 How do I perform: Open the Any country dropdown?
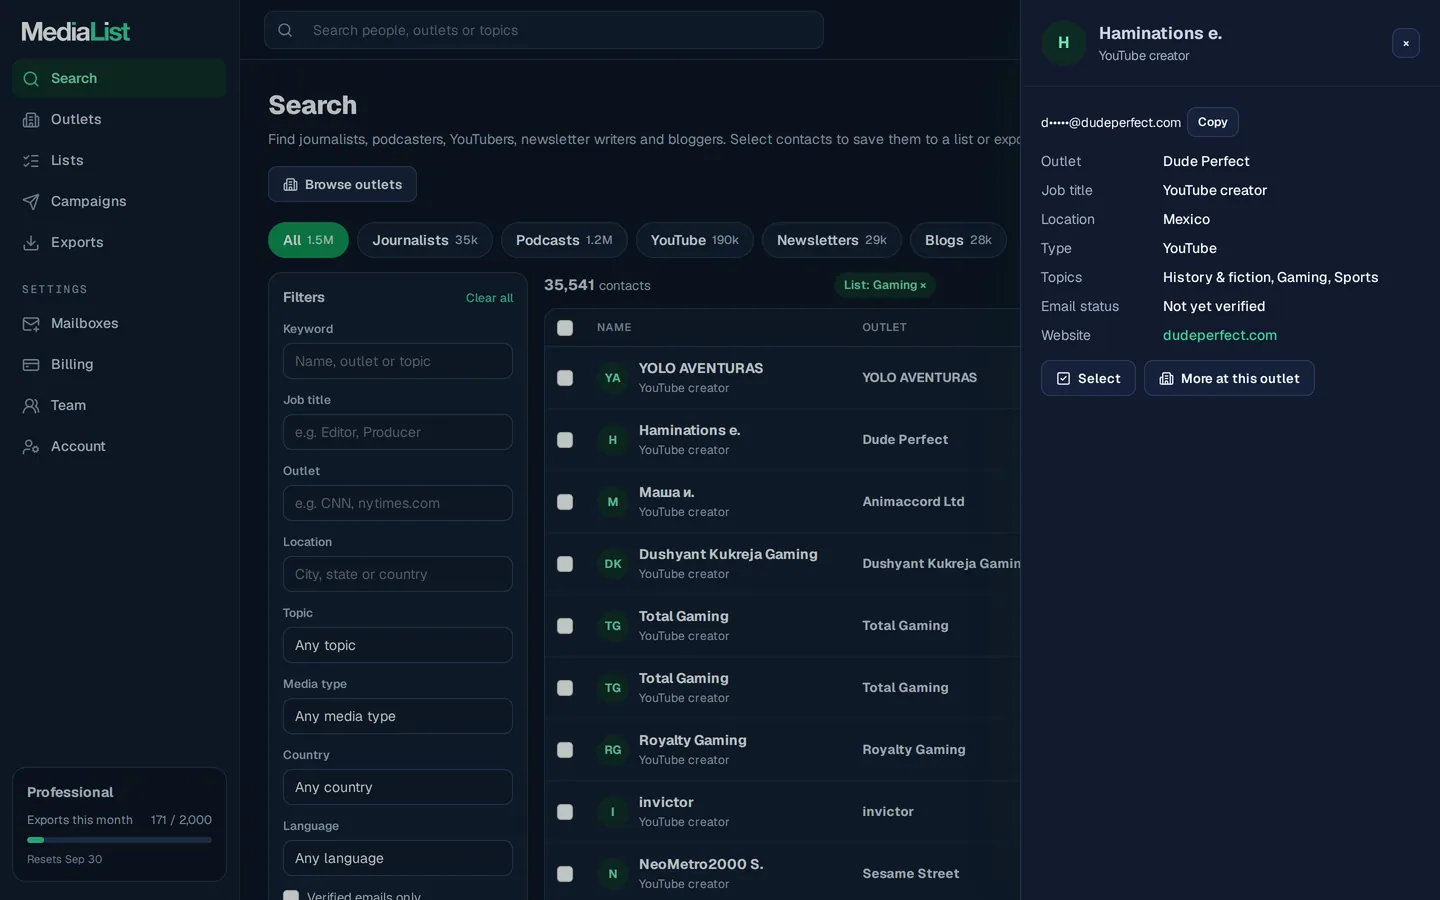[x=398, y=787]
